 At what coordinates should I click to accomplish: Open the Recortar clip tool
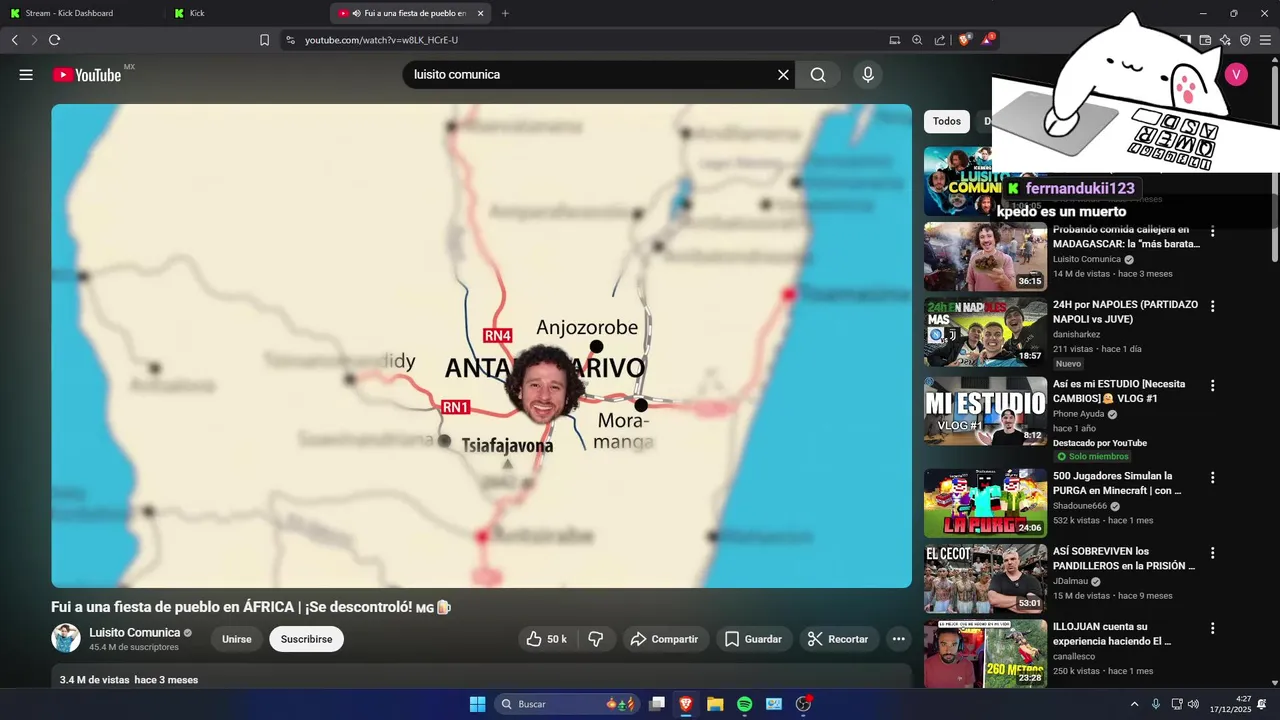click(x=838, y=639)
